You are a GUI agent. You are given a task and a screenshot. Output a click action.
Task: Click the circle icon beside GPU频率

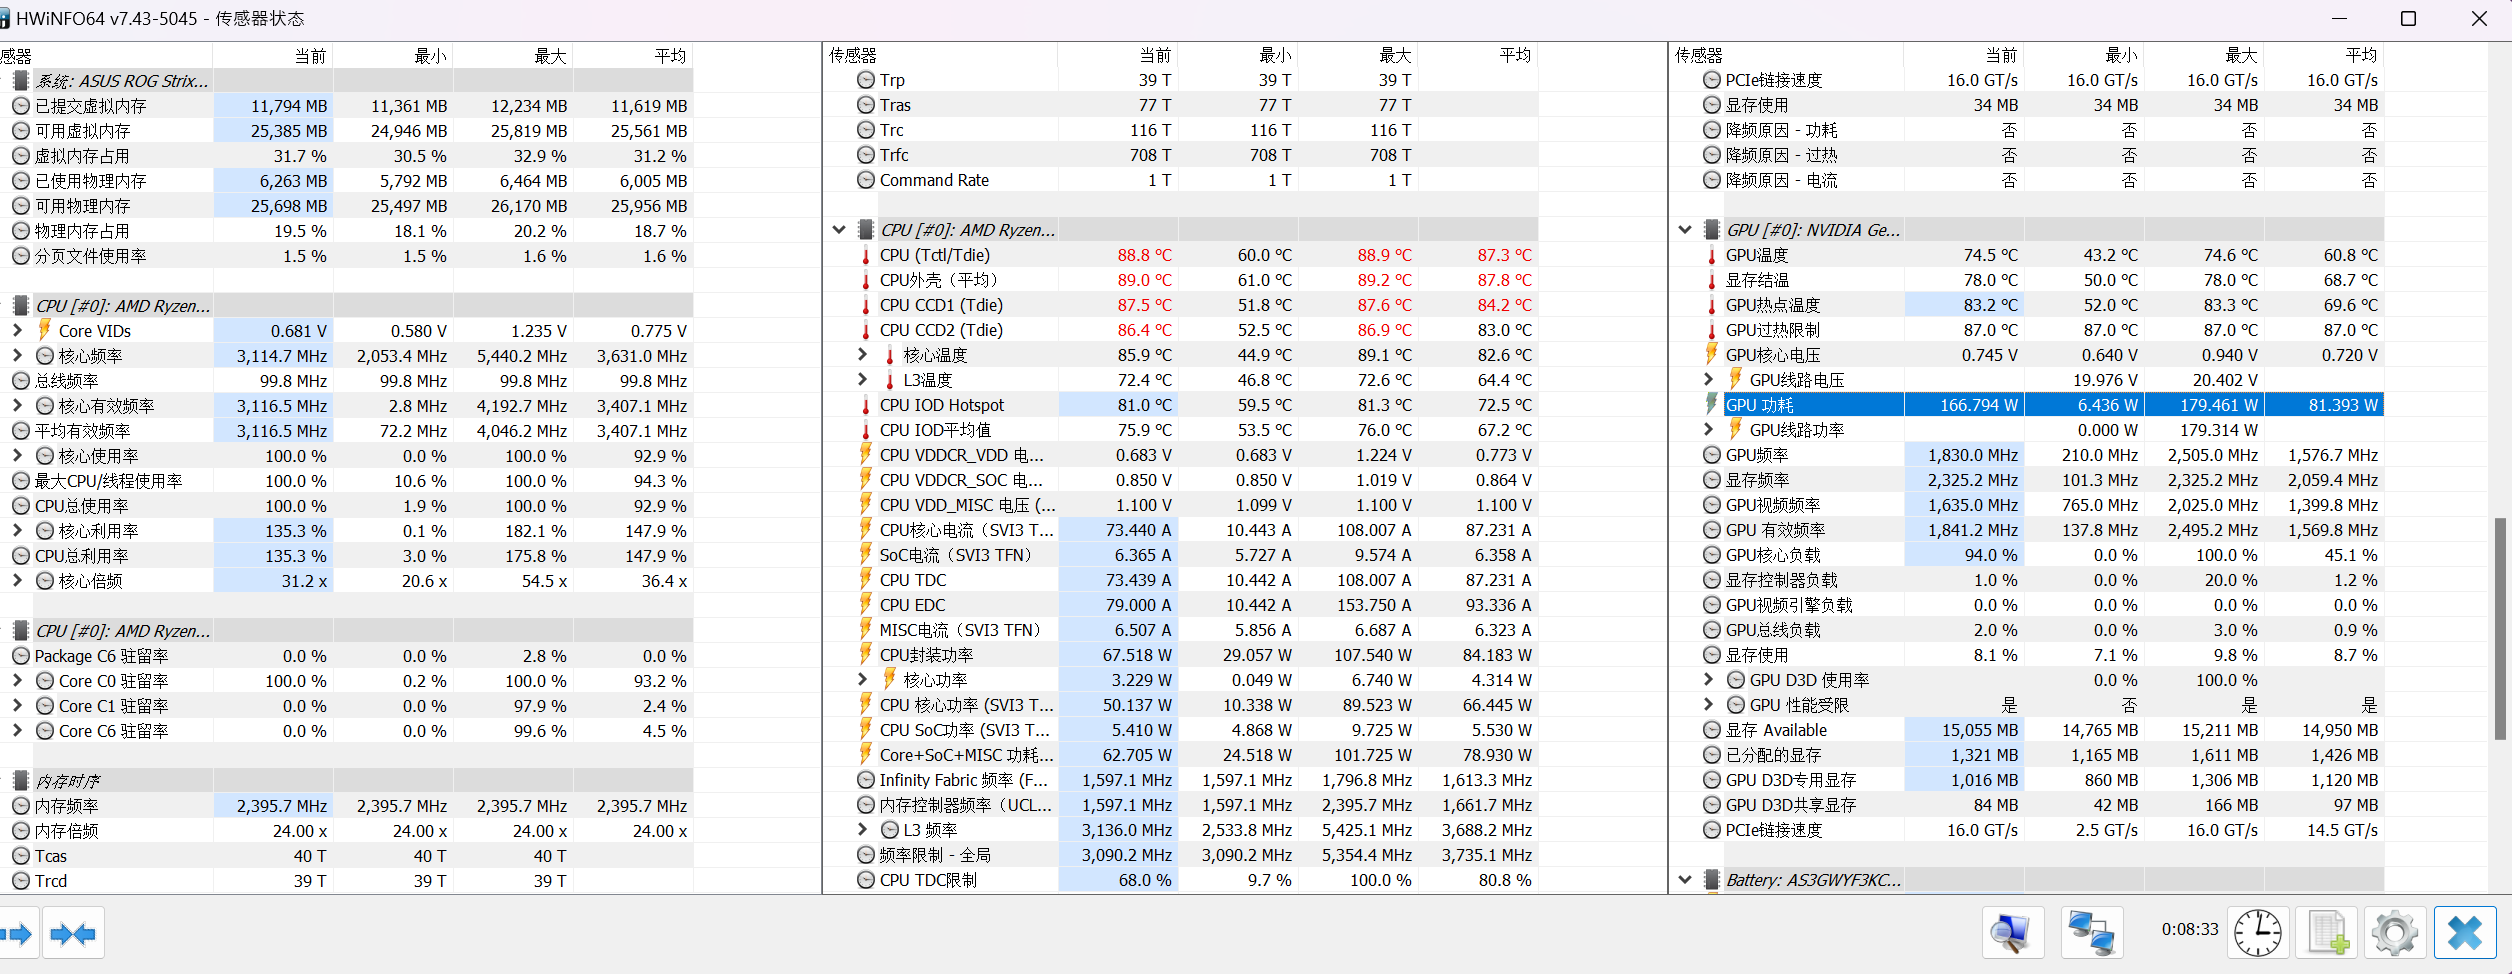coord(1712,455)
